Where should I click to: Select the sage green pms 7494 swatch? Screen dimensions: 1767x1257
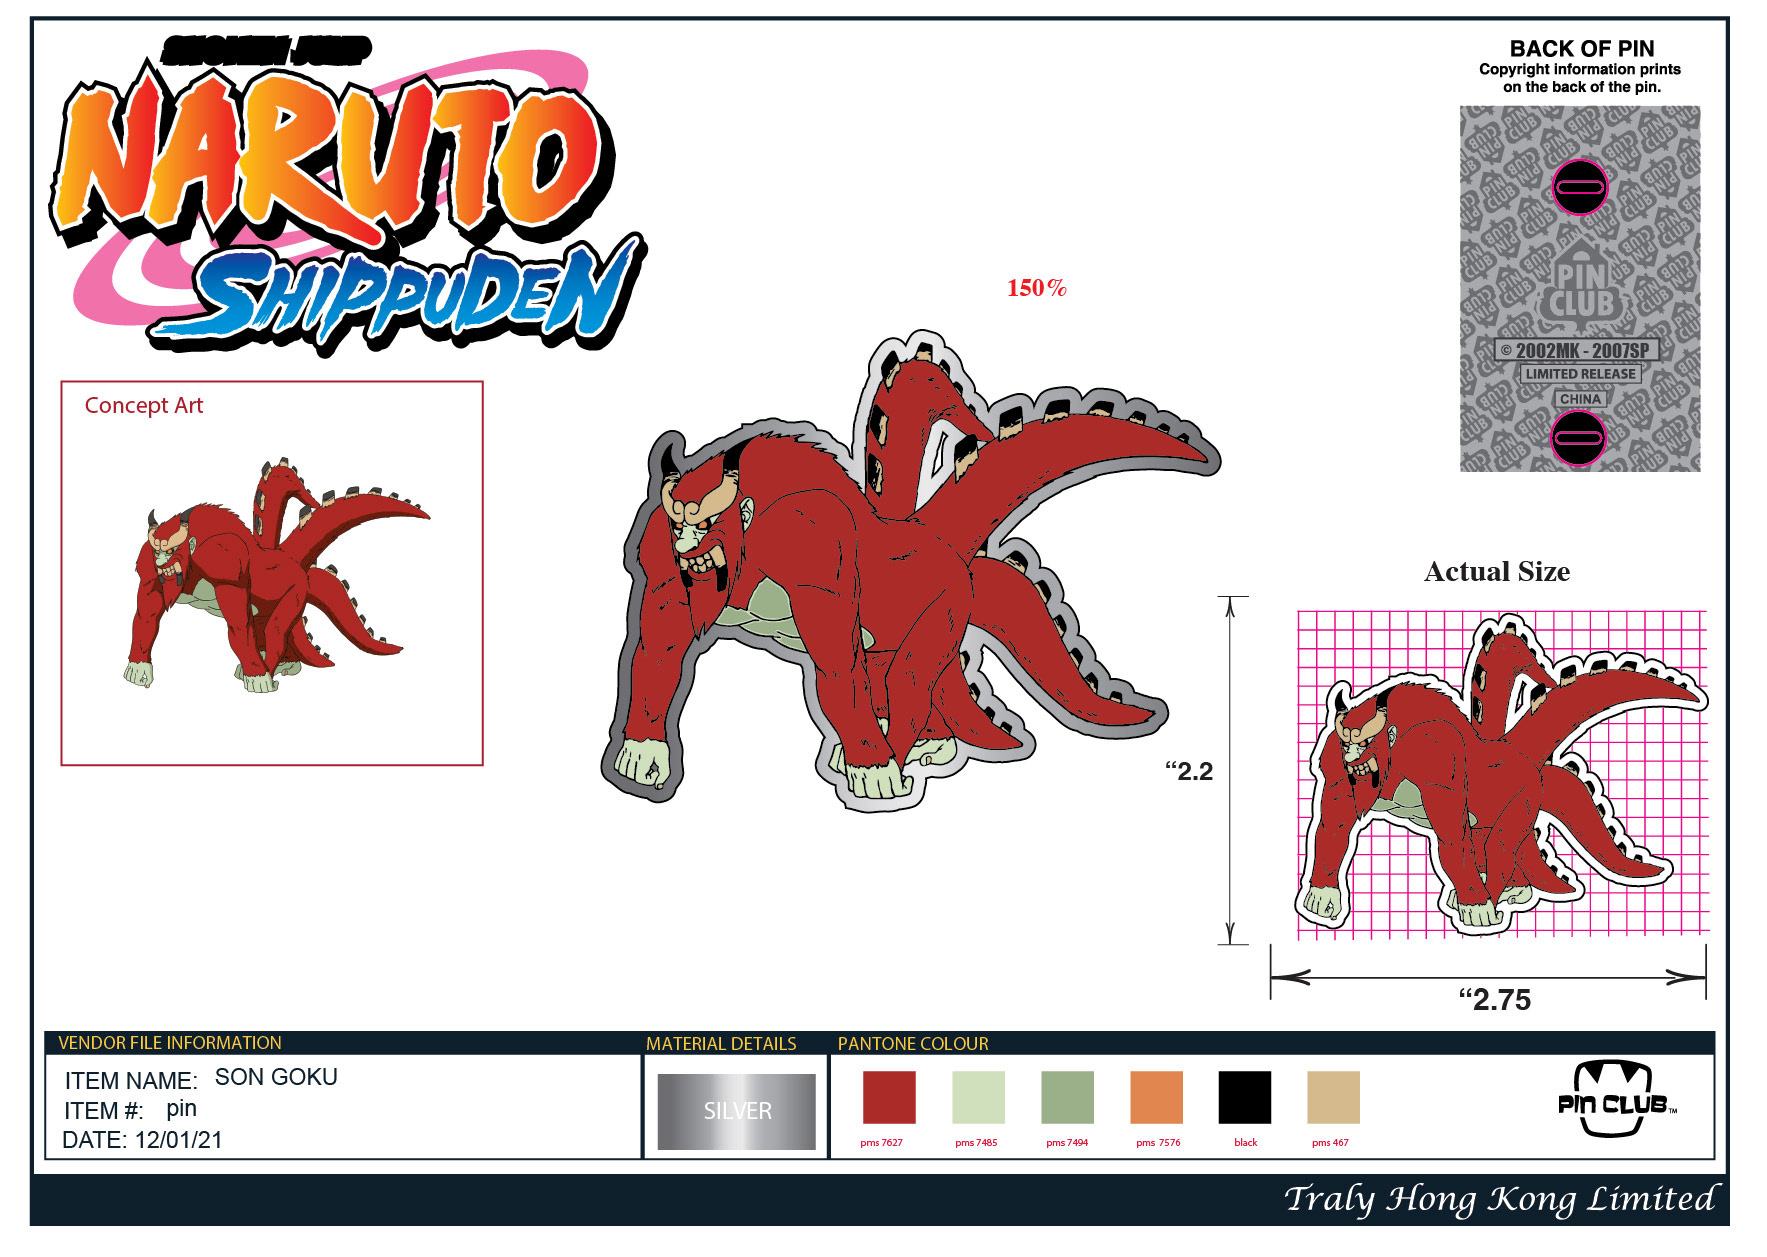[x=1067, y=1097]
